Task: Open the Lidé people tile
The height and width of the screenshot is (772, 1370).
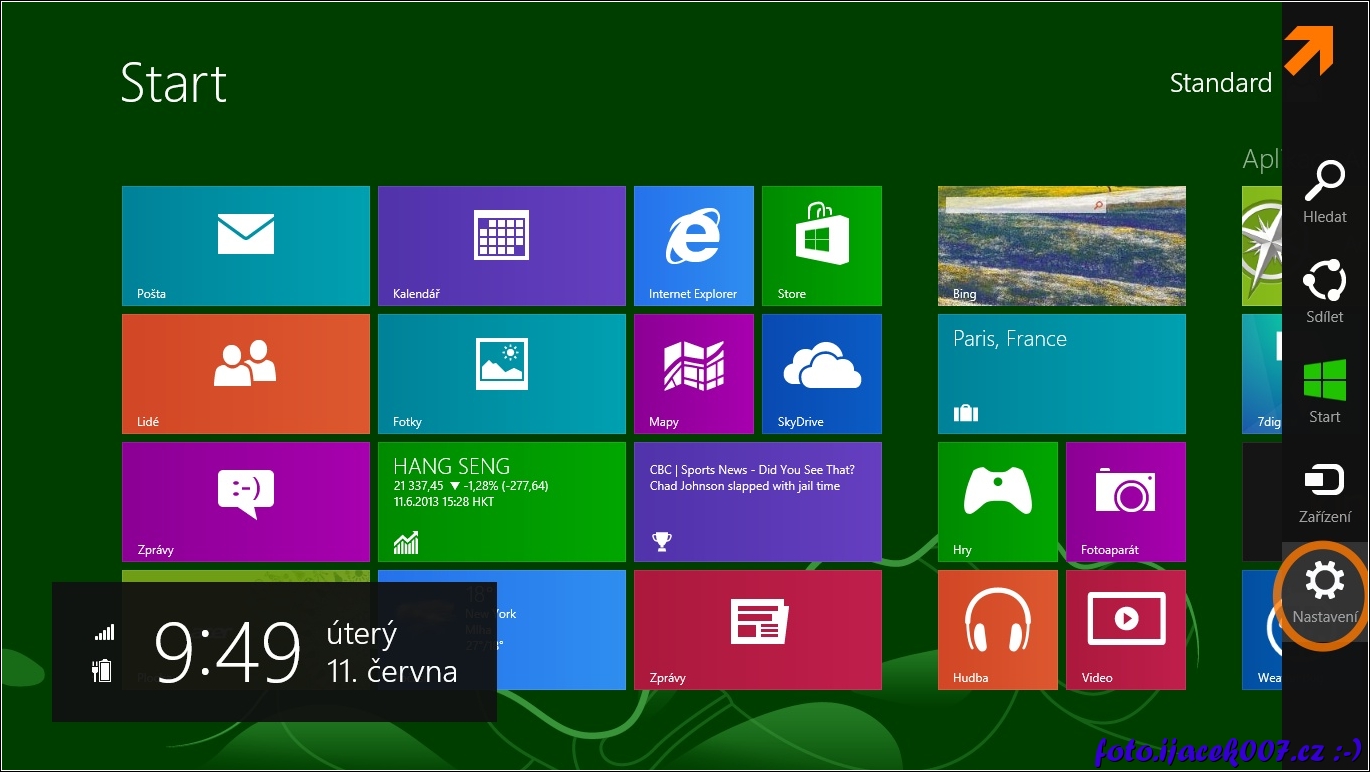Action: coord(246,373)
